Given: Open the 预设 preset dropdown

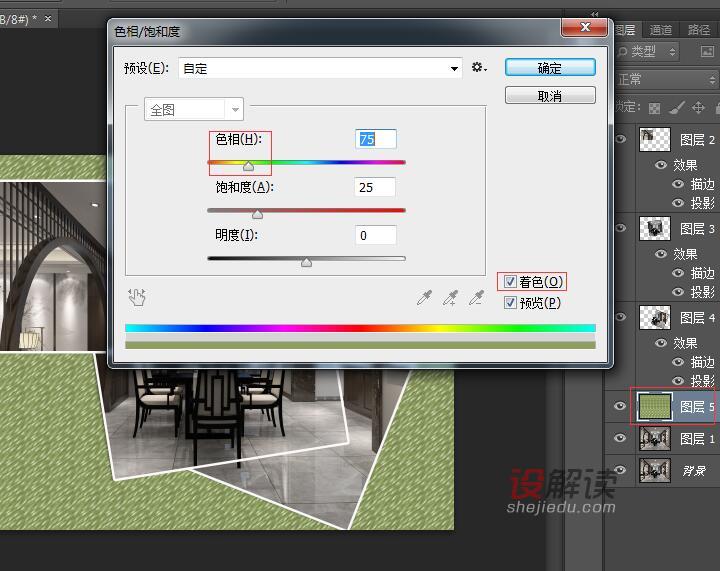Looking at the screenshot, I should pos(320,68).
